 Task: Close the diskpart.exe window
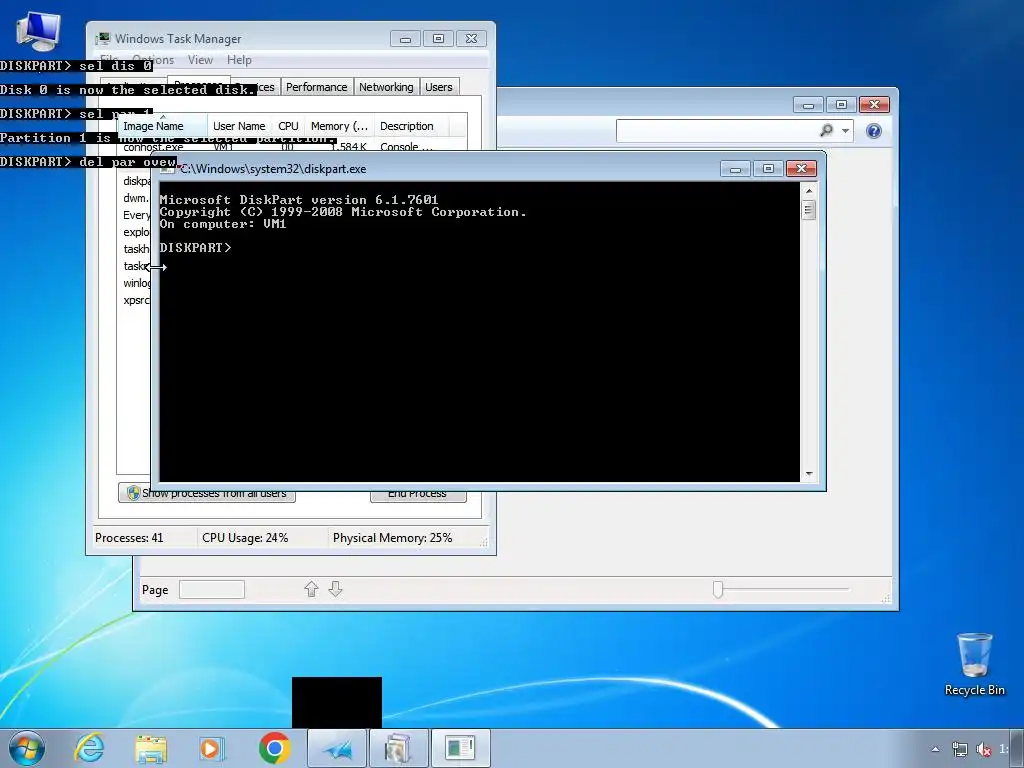click(x=801, y=169)
